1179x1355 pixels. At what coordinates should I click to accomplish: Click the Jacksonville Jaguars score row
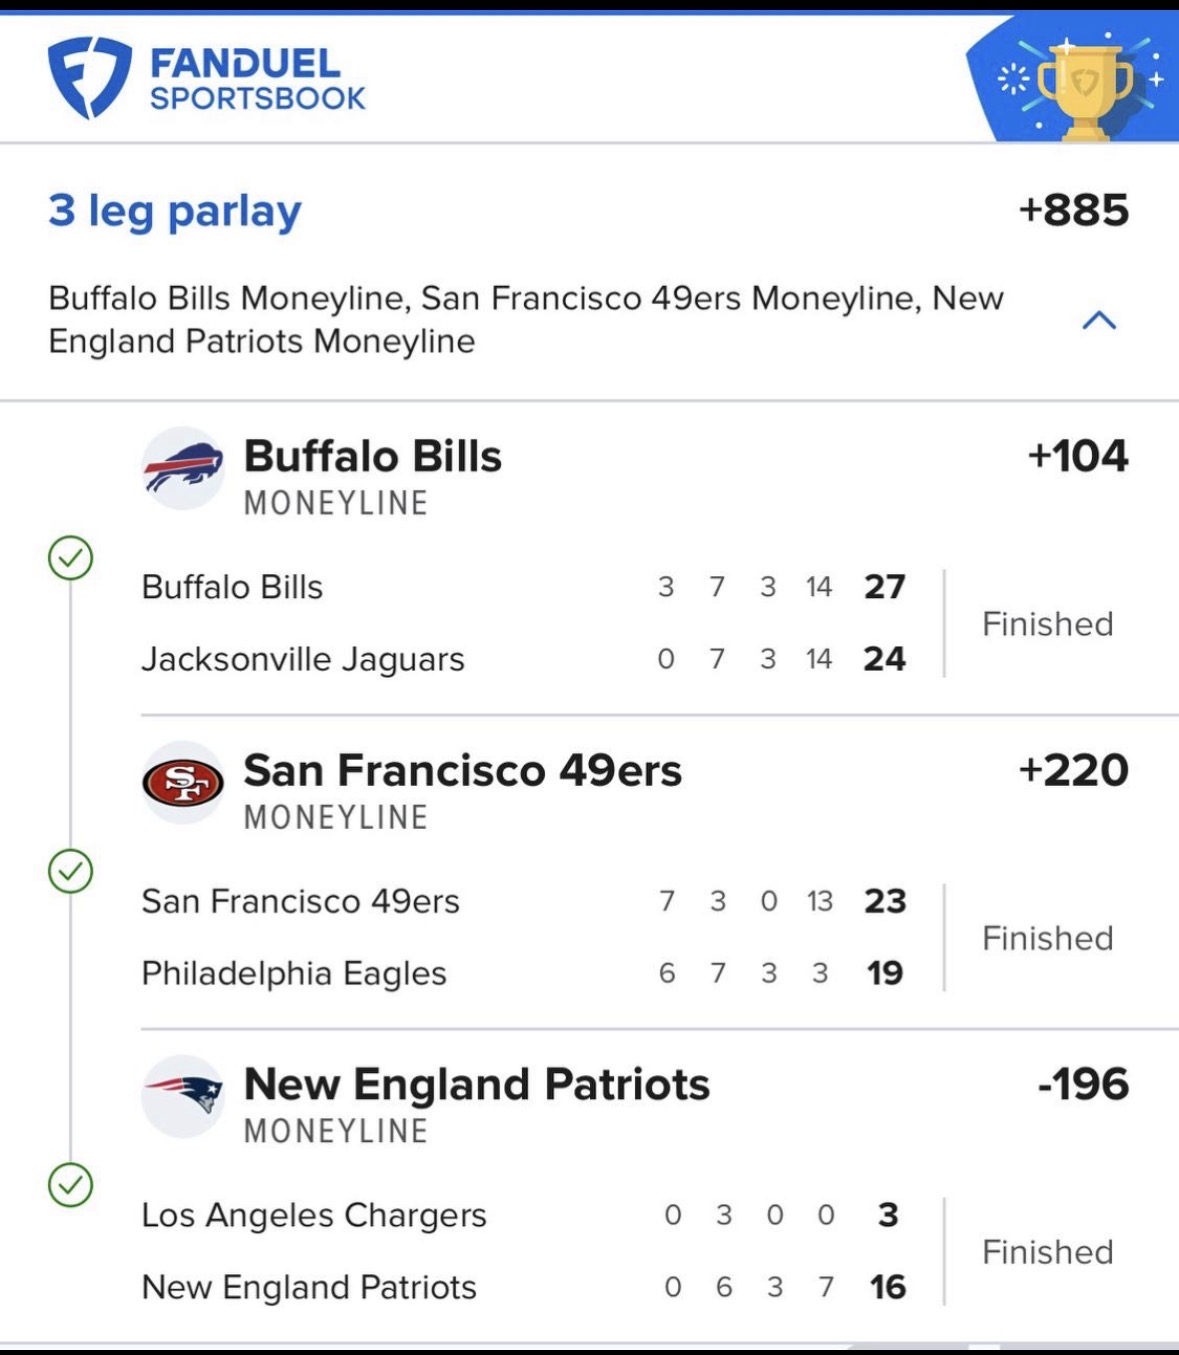coord(522,659)
